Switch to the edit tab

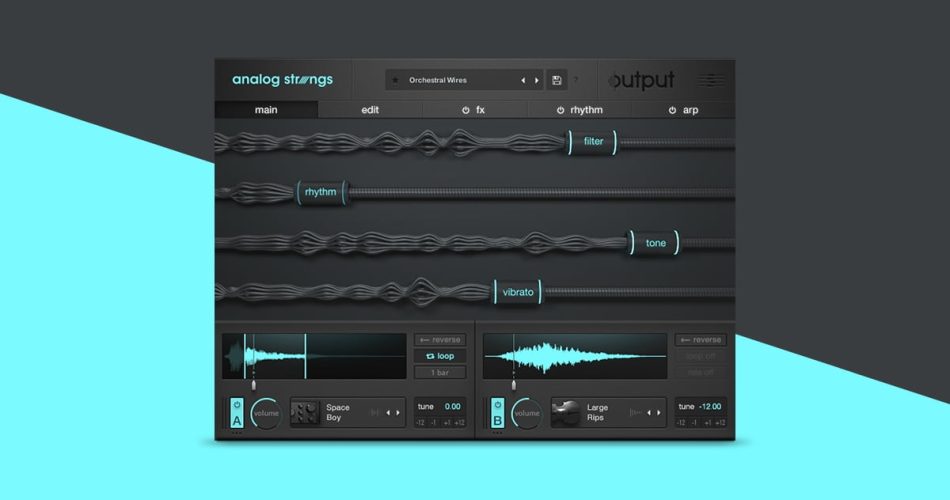click(370, 110)
